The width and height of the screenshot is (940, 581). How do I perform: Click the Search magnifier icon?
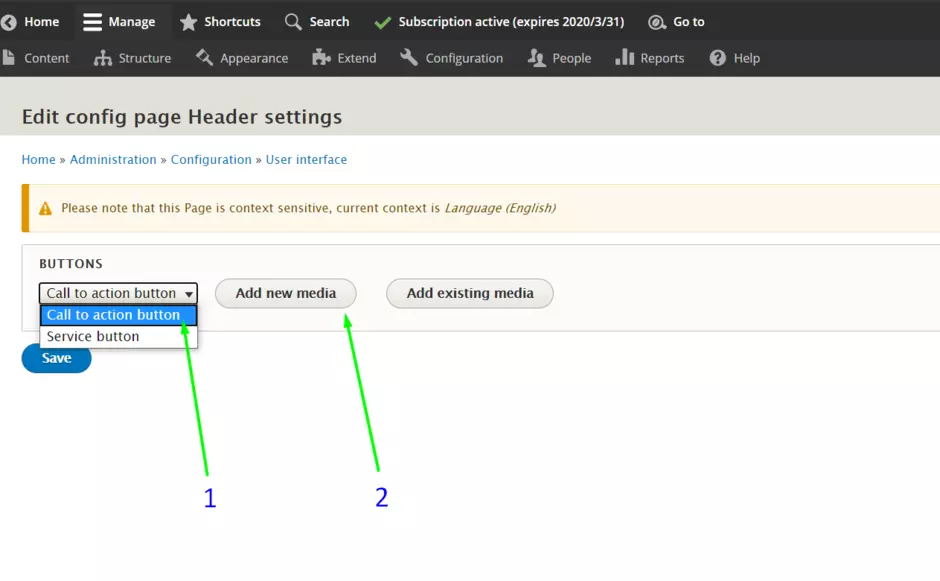coord(293,22)
